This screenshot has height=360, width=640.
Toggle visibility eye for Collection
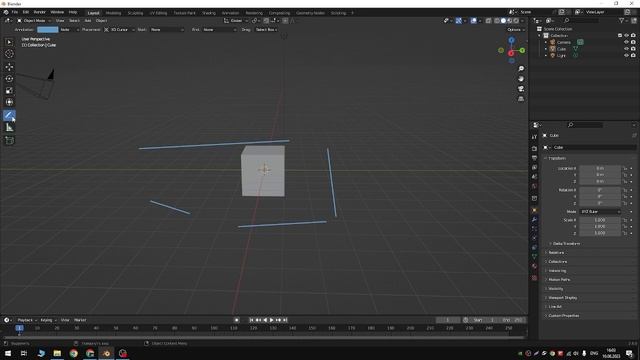point(627,36)
